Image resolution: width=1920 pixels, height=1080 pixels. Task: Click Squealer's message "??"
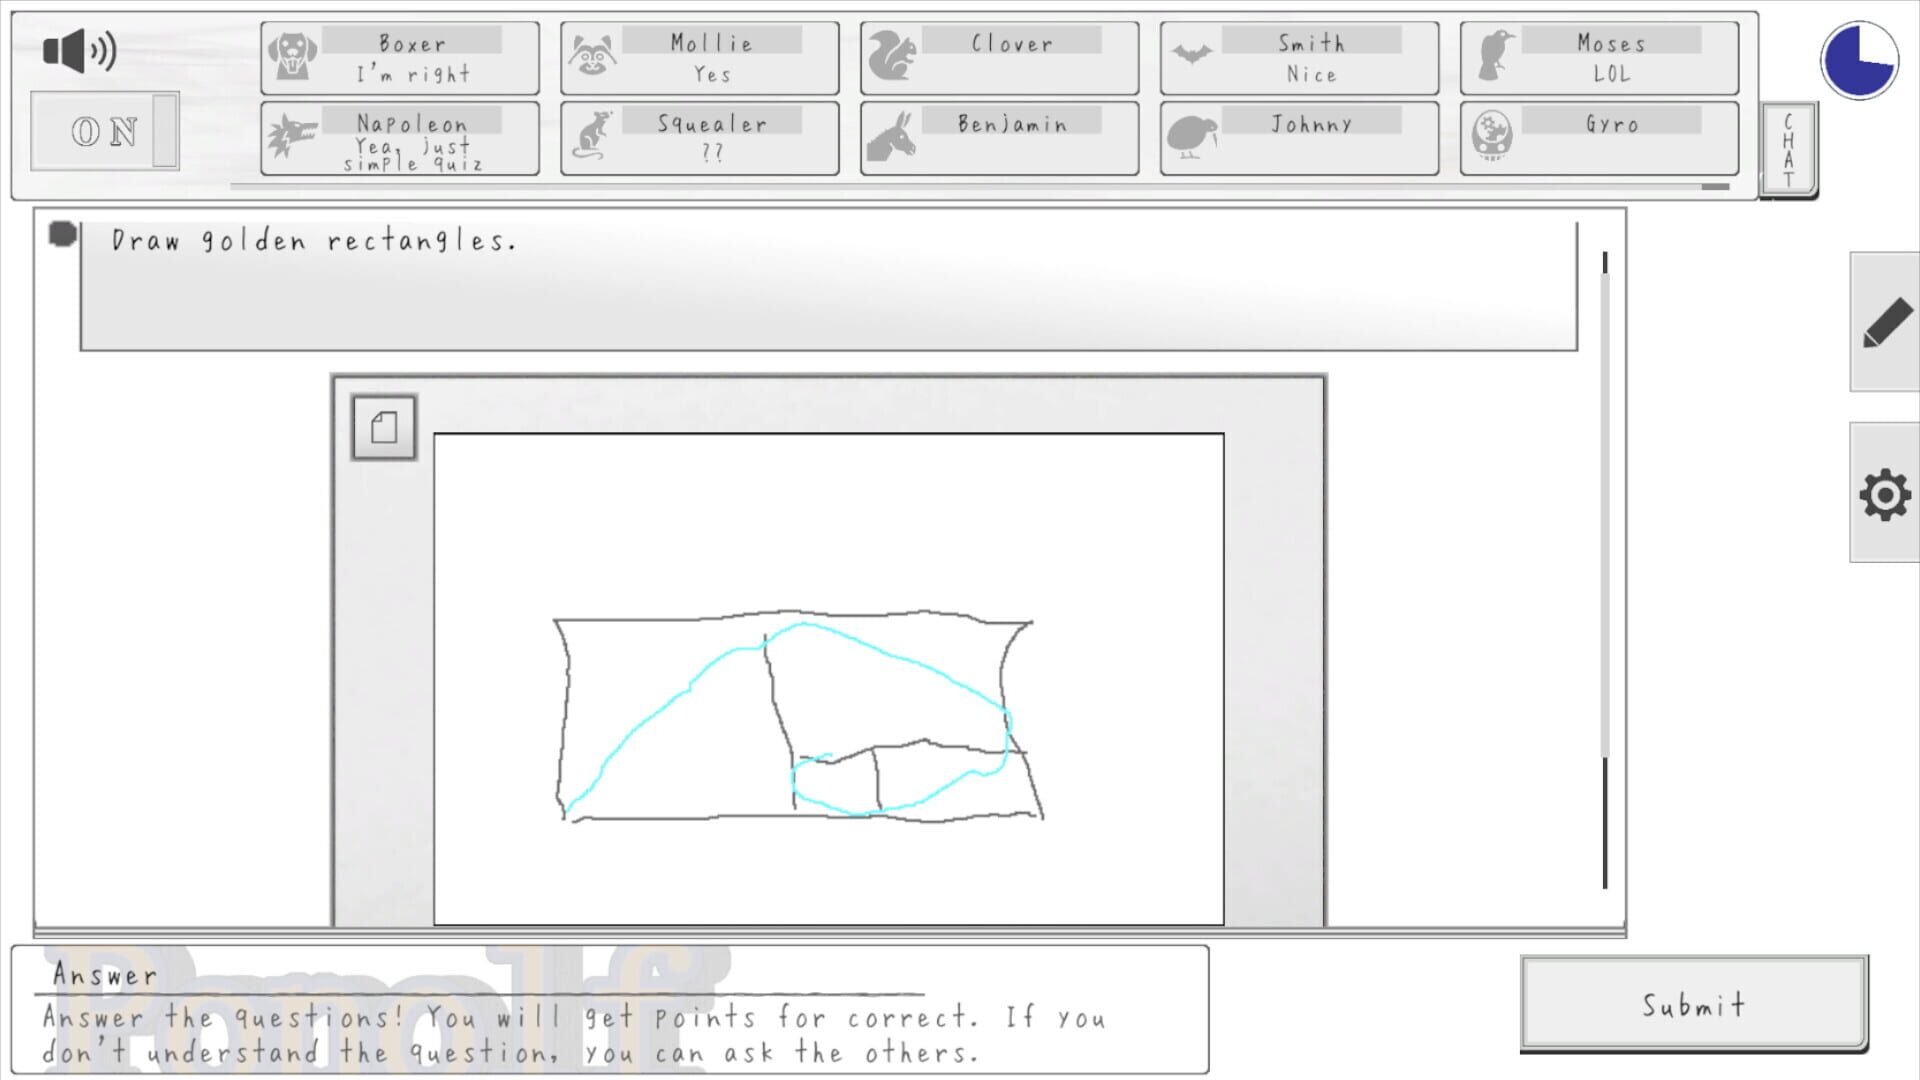[x=712, y=153]
